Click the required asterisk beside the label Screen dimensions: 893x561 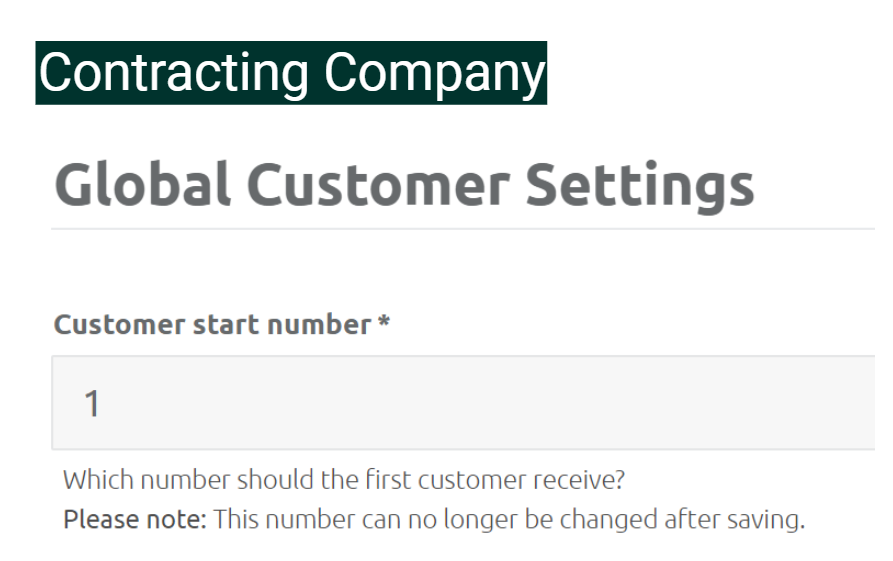point(384,321)
